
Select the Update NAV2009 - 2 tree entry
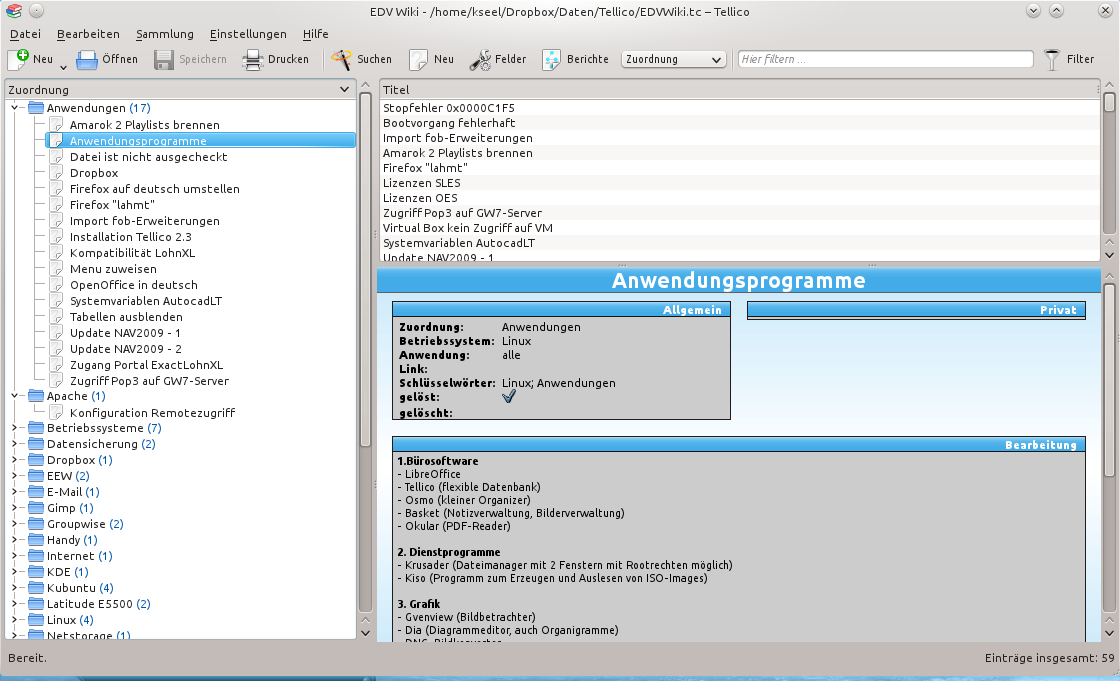click(126, 349)
